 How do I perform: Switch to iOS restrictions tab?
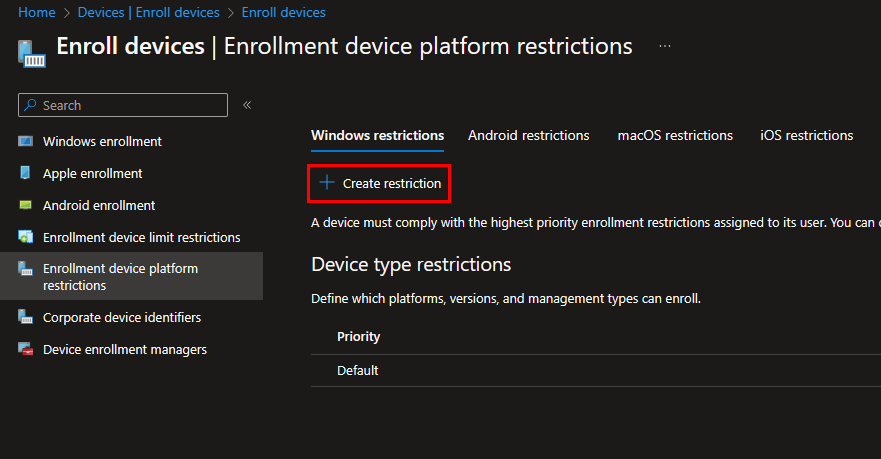[806, 135]
